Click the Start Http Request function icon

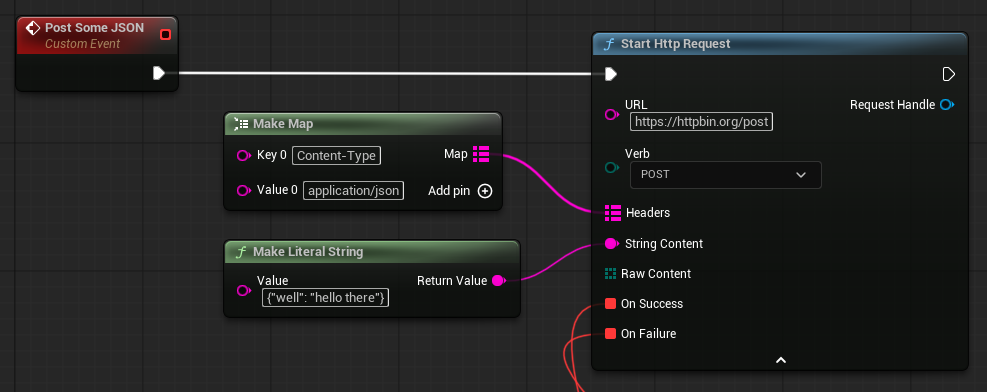click(609, 44)
